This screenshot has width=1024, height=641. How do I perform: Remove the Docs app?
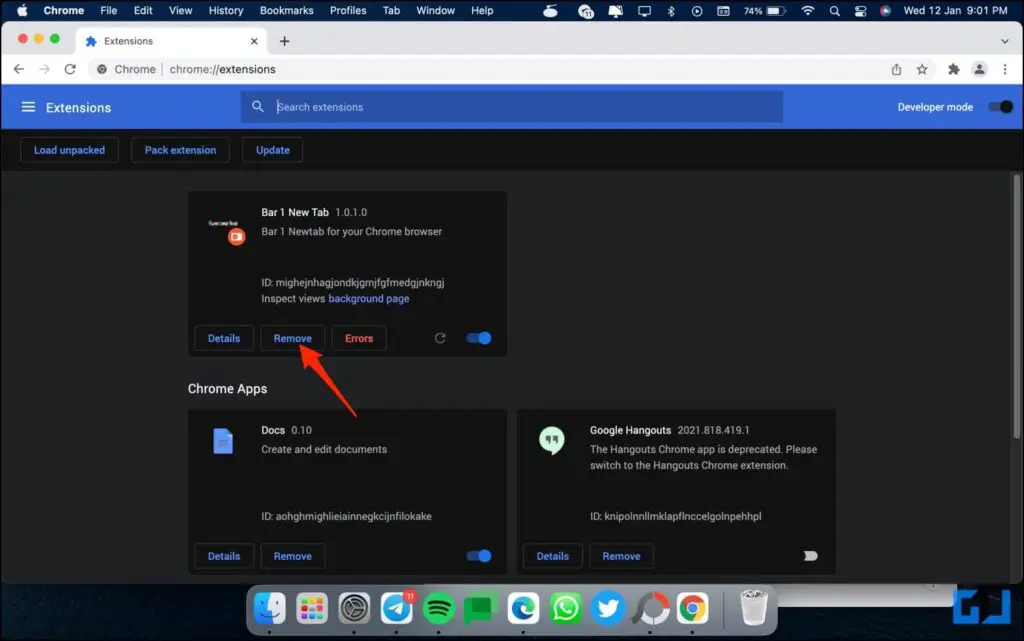(293, 556)
